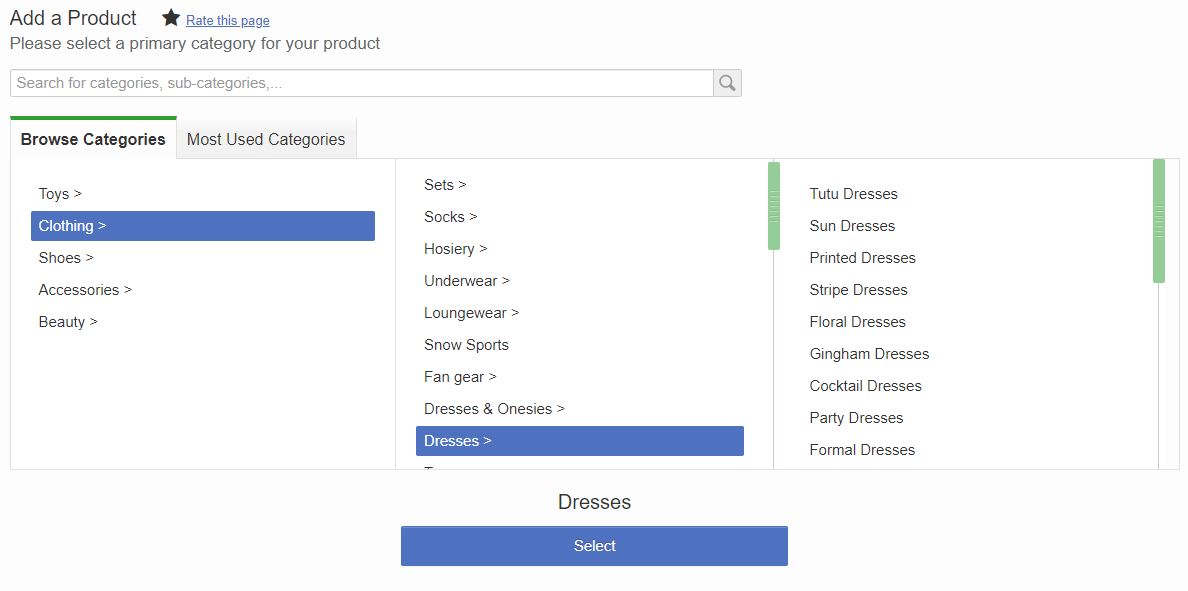Click the star icon beside Rate this page
This screenshot has width=1188, height=591.
coord(171,18)
